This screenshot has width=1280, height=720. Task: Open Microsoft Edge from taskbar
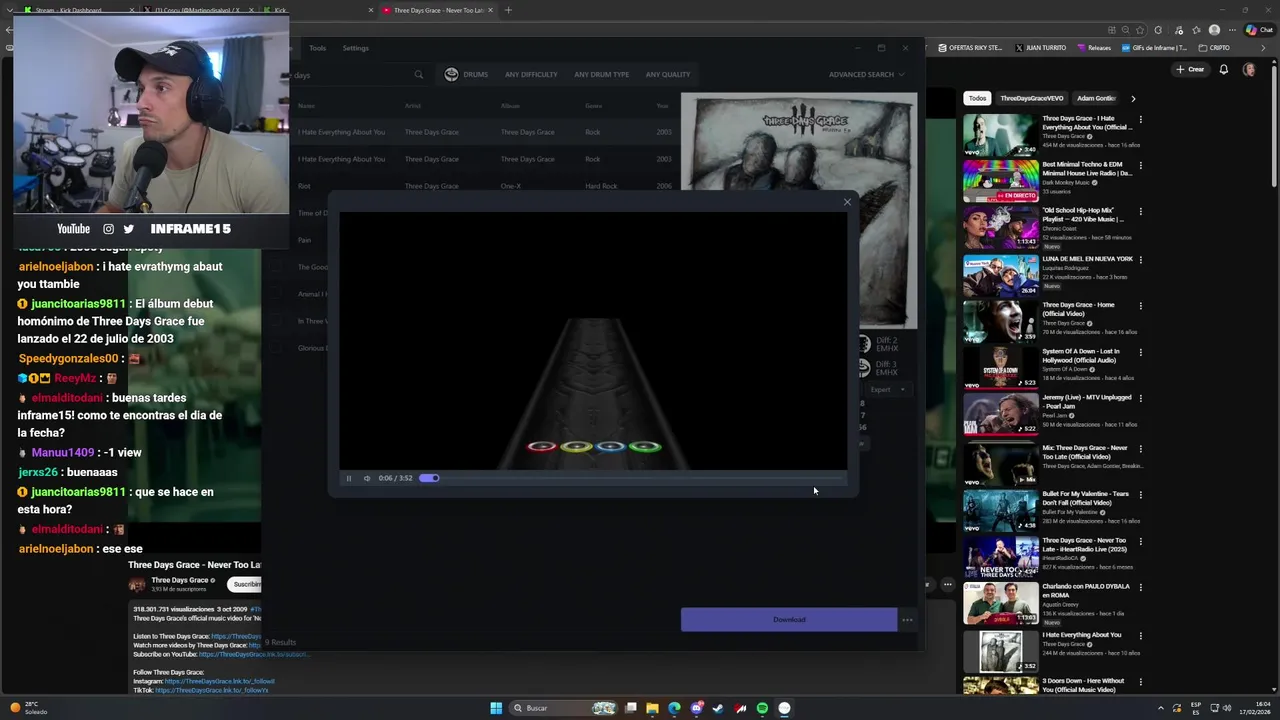pos(674,708)
